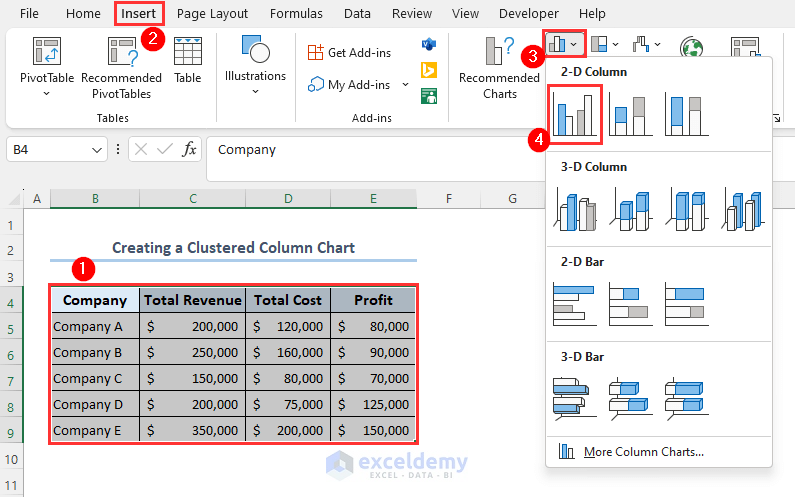795x497 pixels.
Task: Select column B header
Action: click(x=95, y=199)
